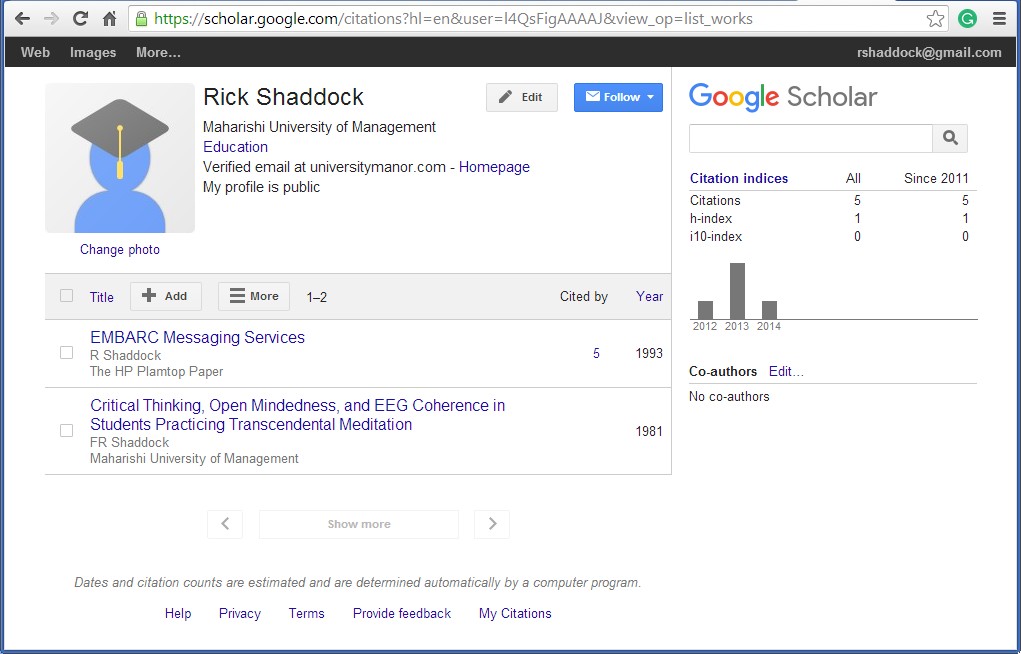1021x654 pixels.
Task: Open the EMBARC Messaging Services article
Action: pyautogui.click(x=197, y=337)
